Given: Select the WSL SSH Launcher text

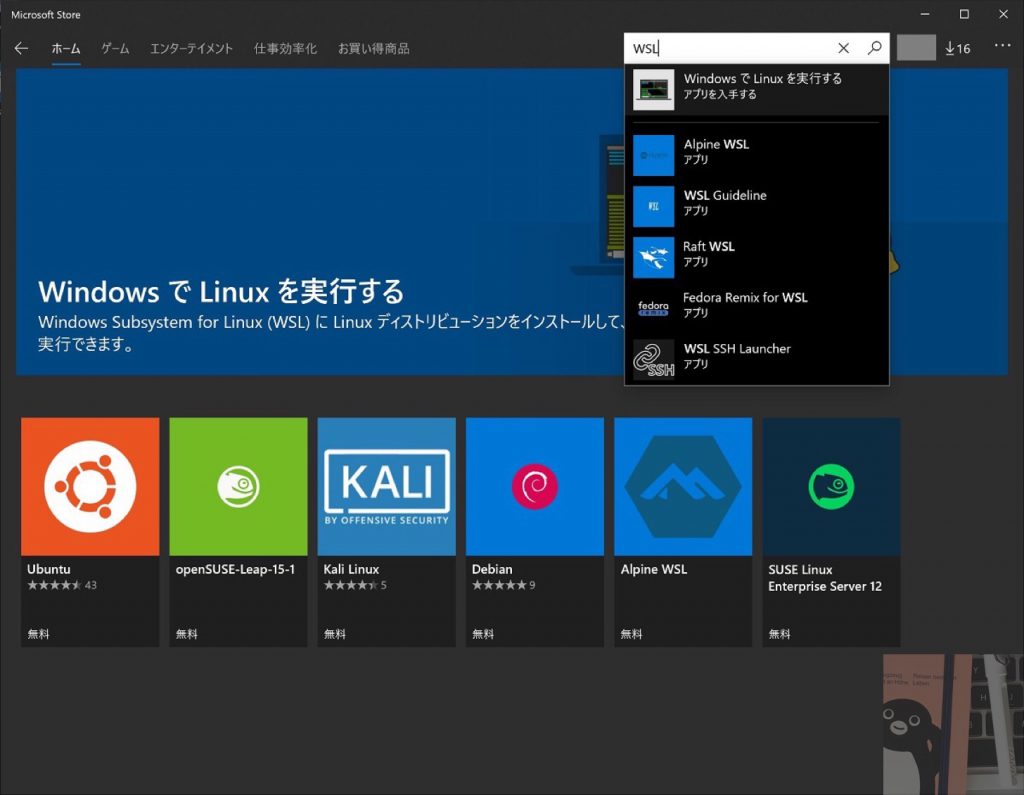Looking at the screenshot, I should pyautogui.click(x=737, y=348).
